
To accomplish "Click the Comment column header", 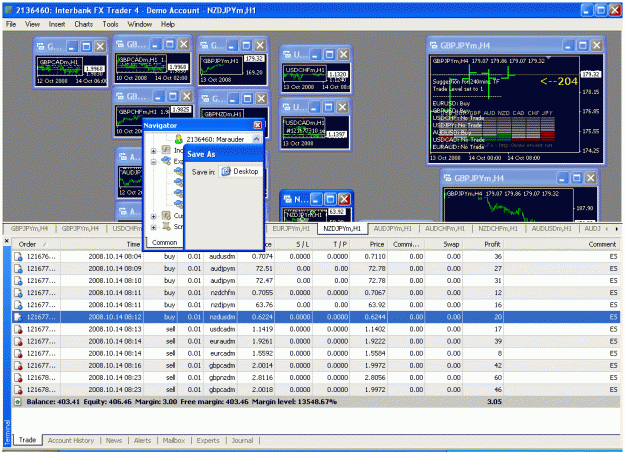I will 561,244.
